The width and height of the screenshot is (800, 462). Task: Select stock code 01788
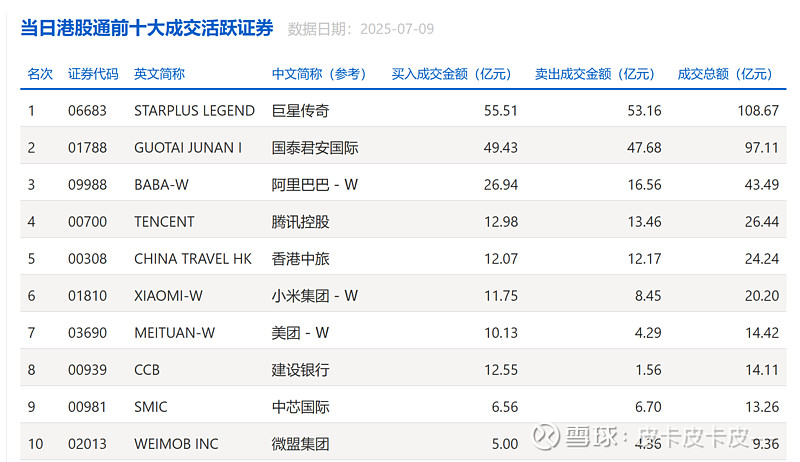pos(87,148)
